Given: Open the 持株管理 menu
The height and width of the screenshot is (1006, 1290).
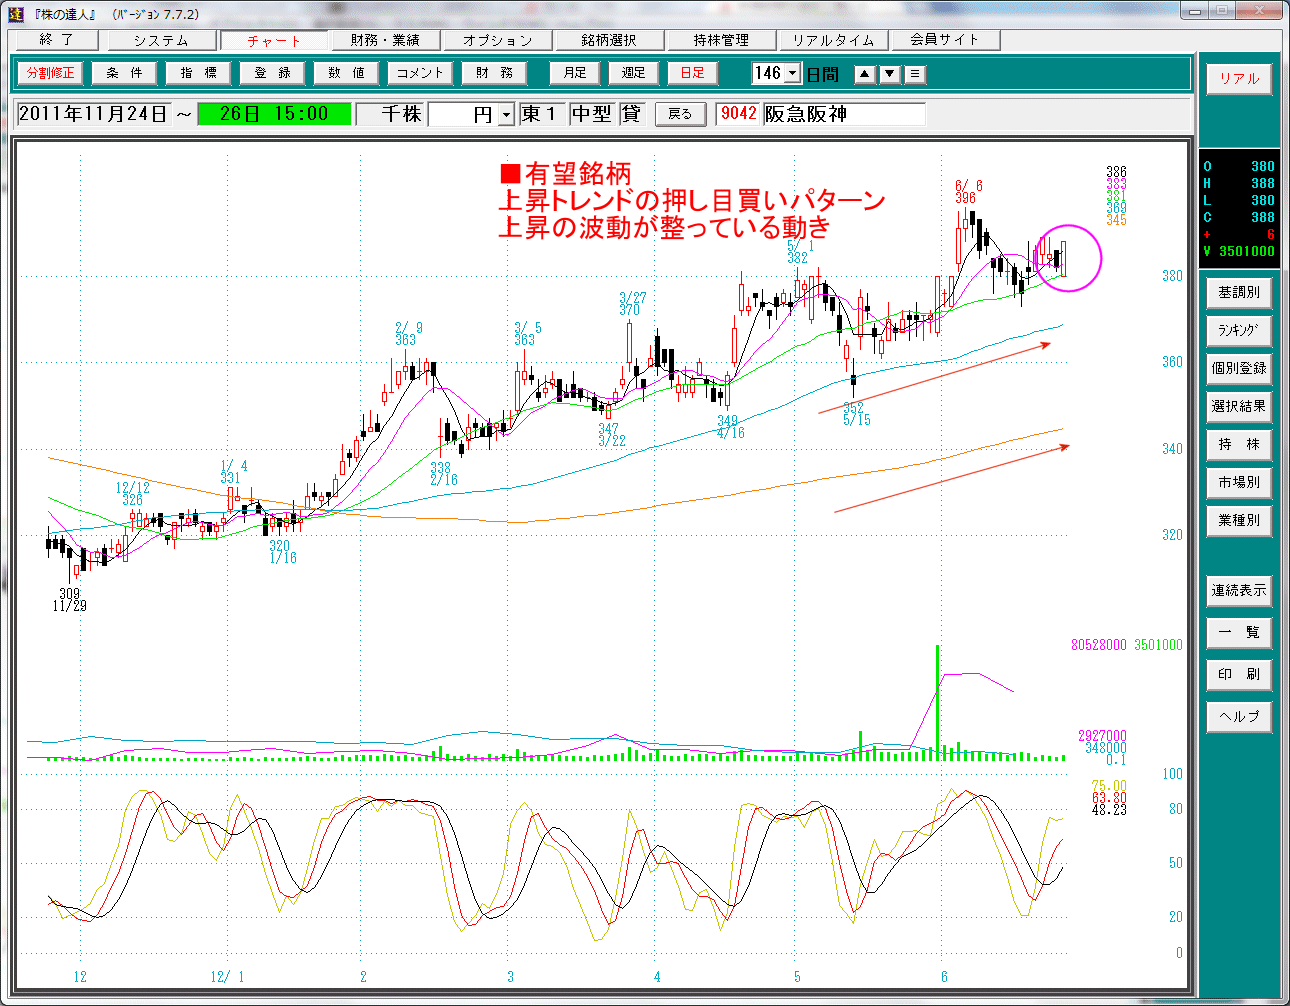Looking at the screenshot, I should (x=721, y=40).
